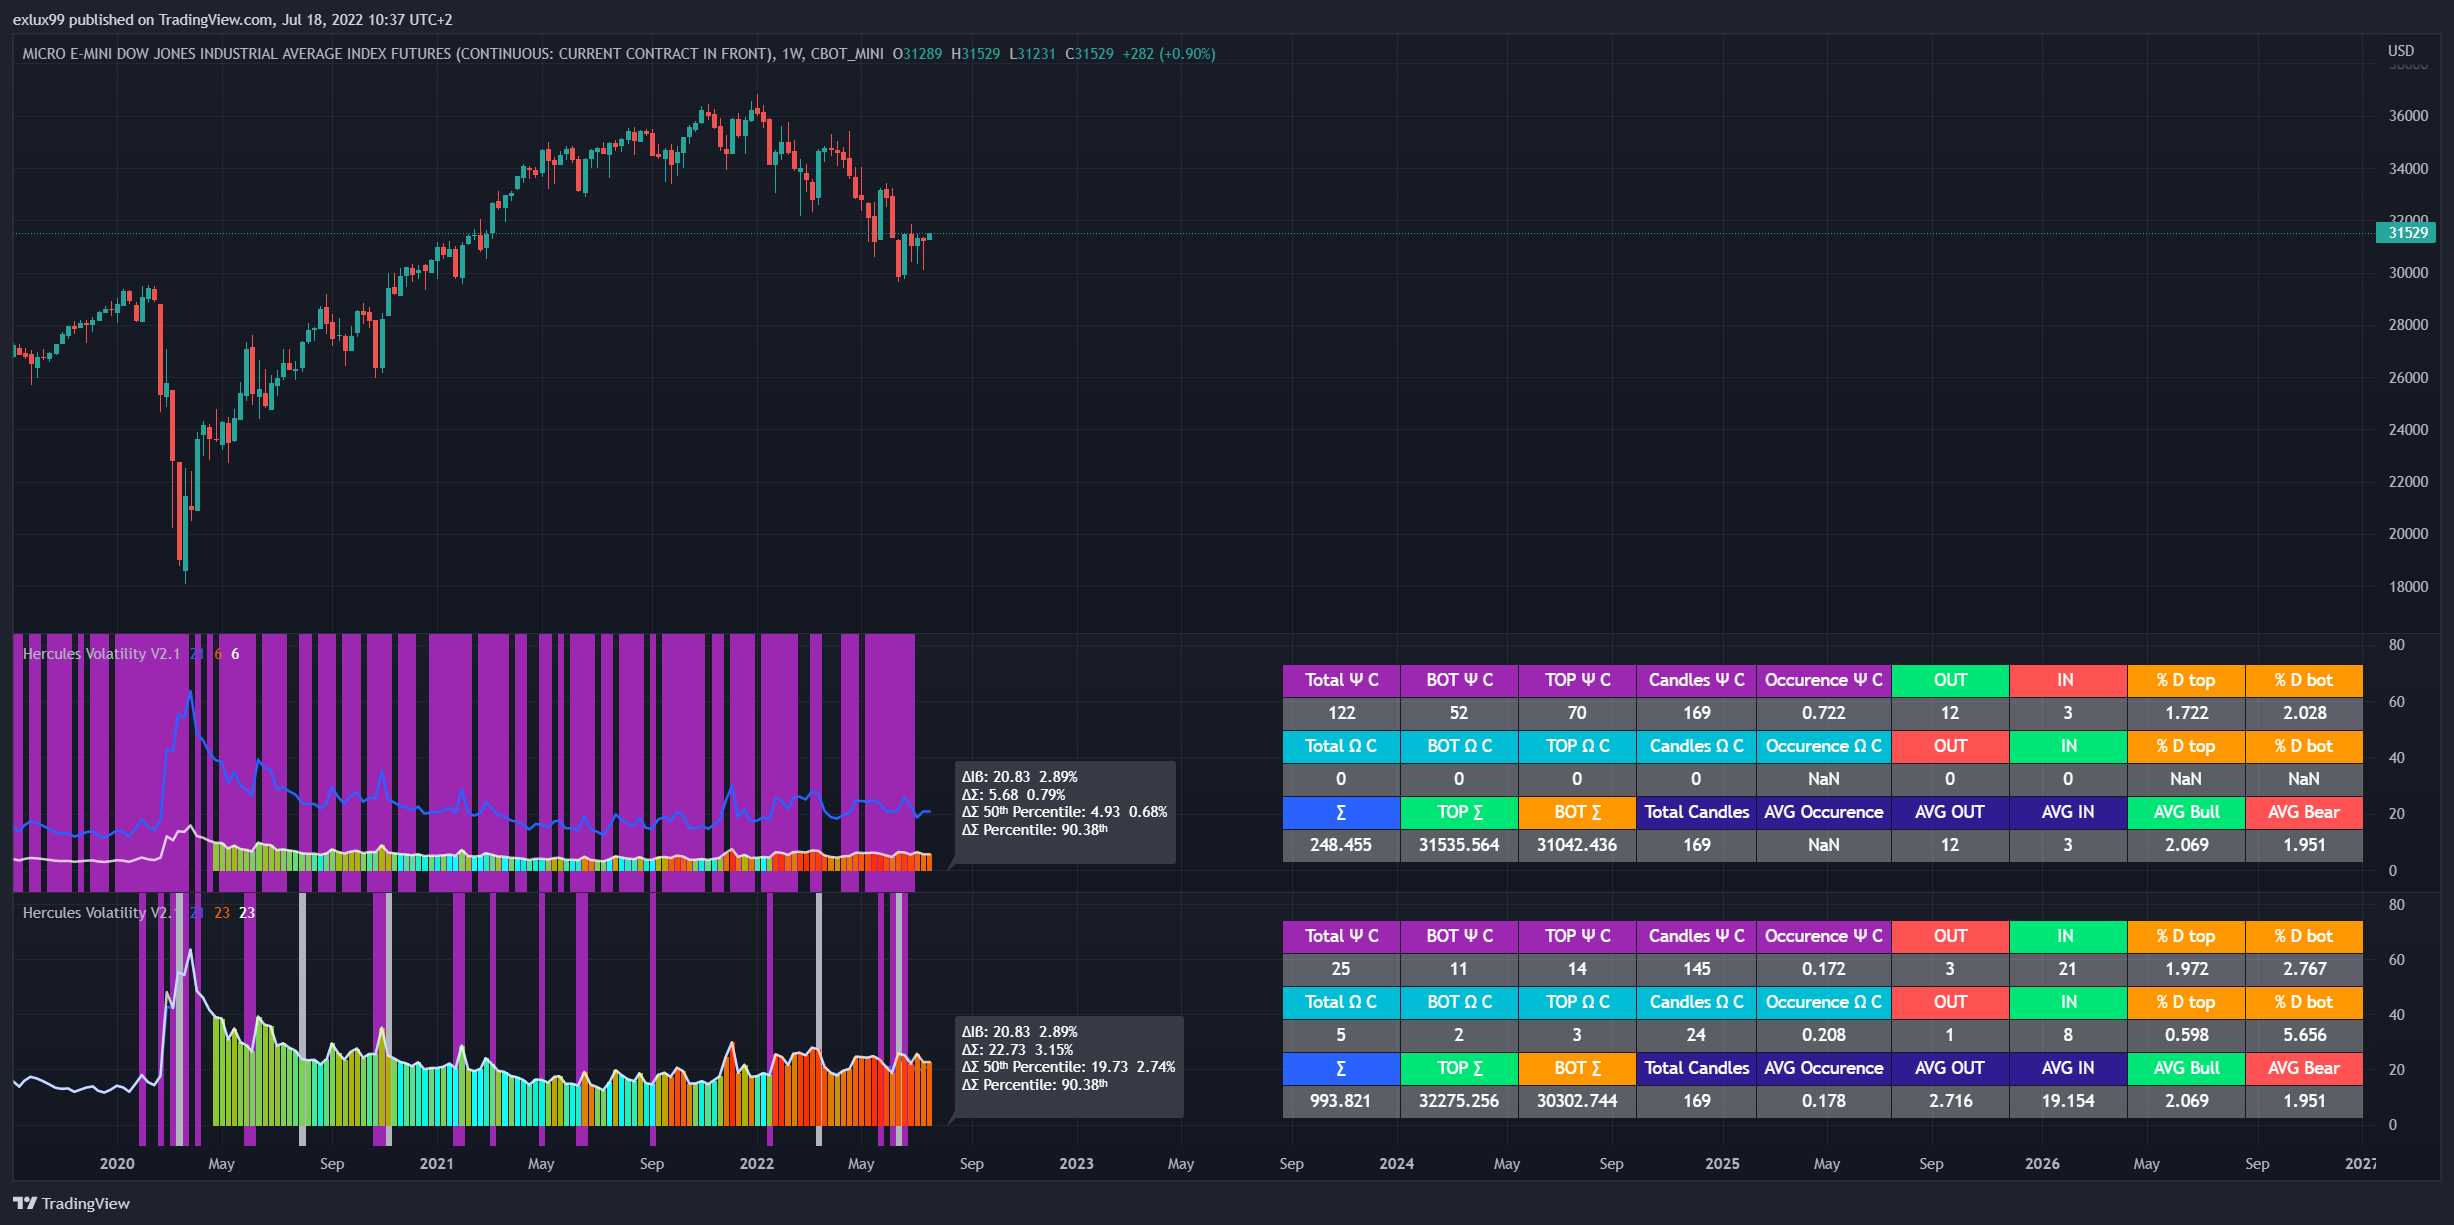2454x1225 pixels.
Task: Click the 993.821 value cell in bottom table
Action: click(1340, 1101)
